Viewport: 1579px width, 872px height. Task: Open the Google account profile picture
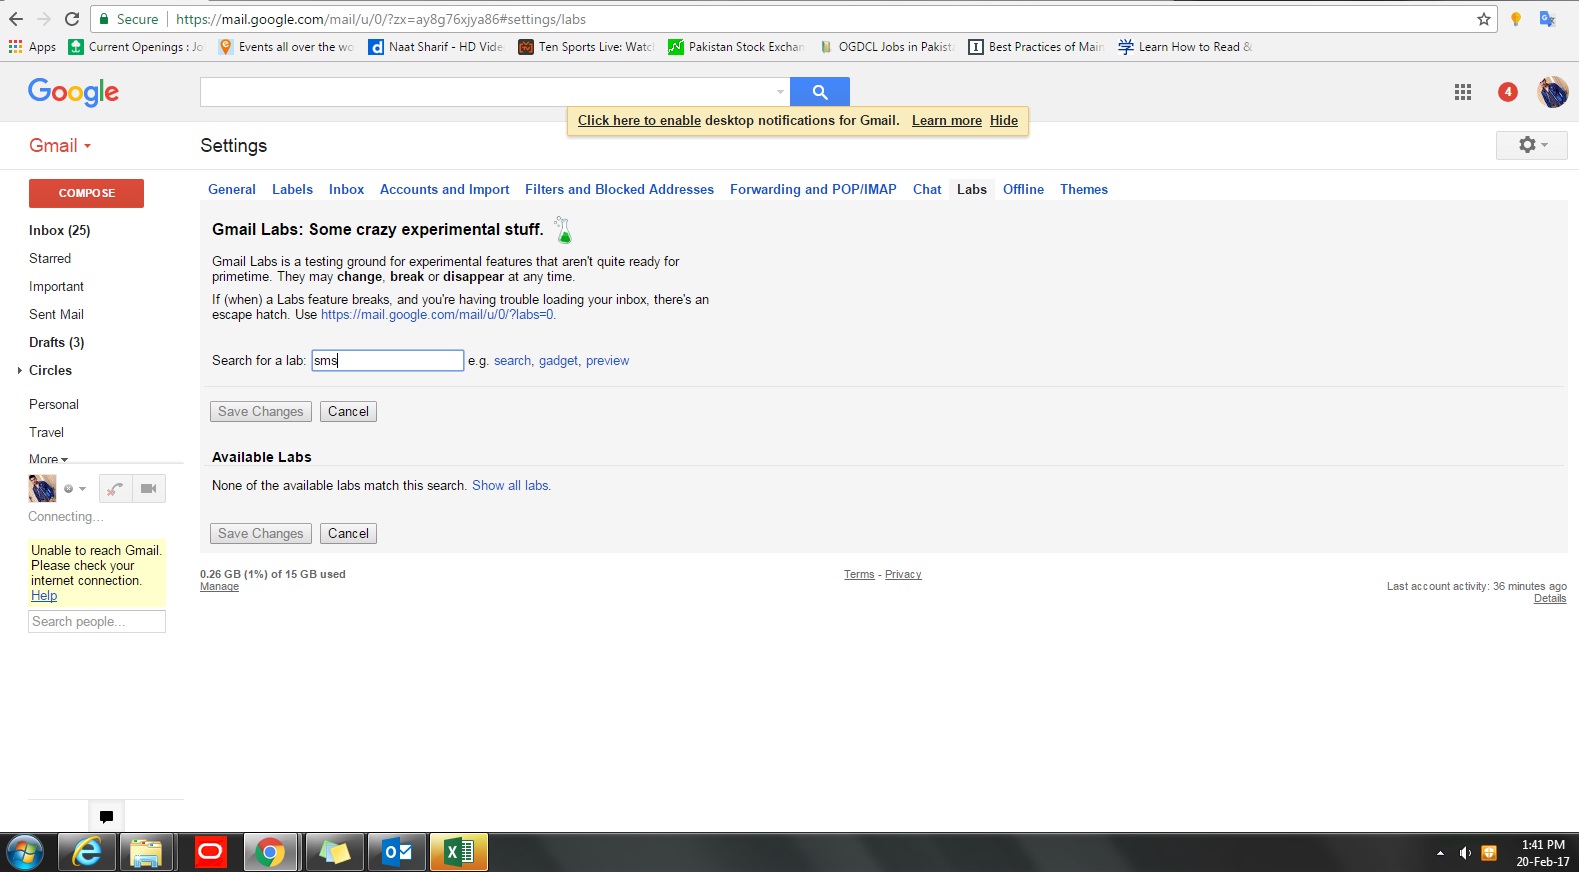tap(1552, 92)
